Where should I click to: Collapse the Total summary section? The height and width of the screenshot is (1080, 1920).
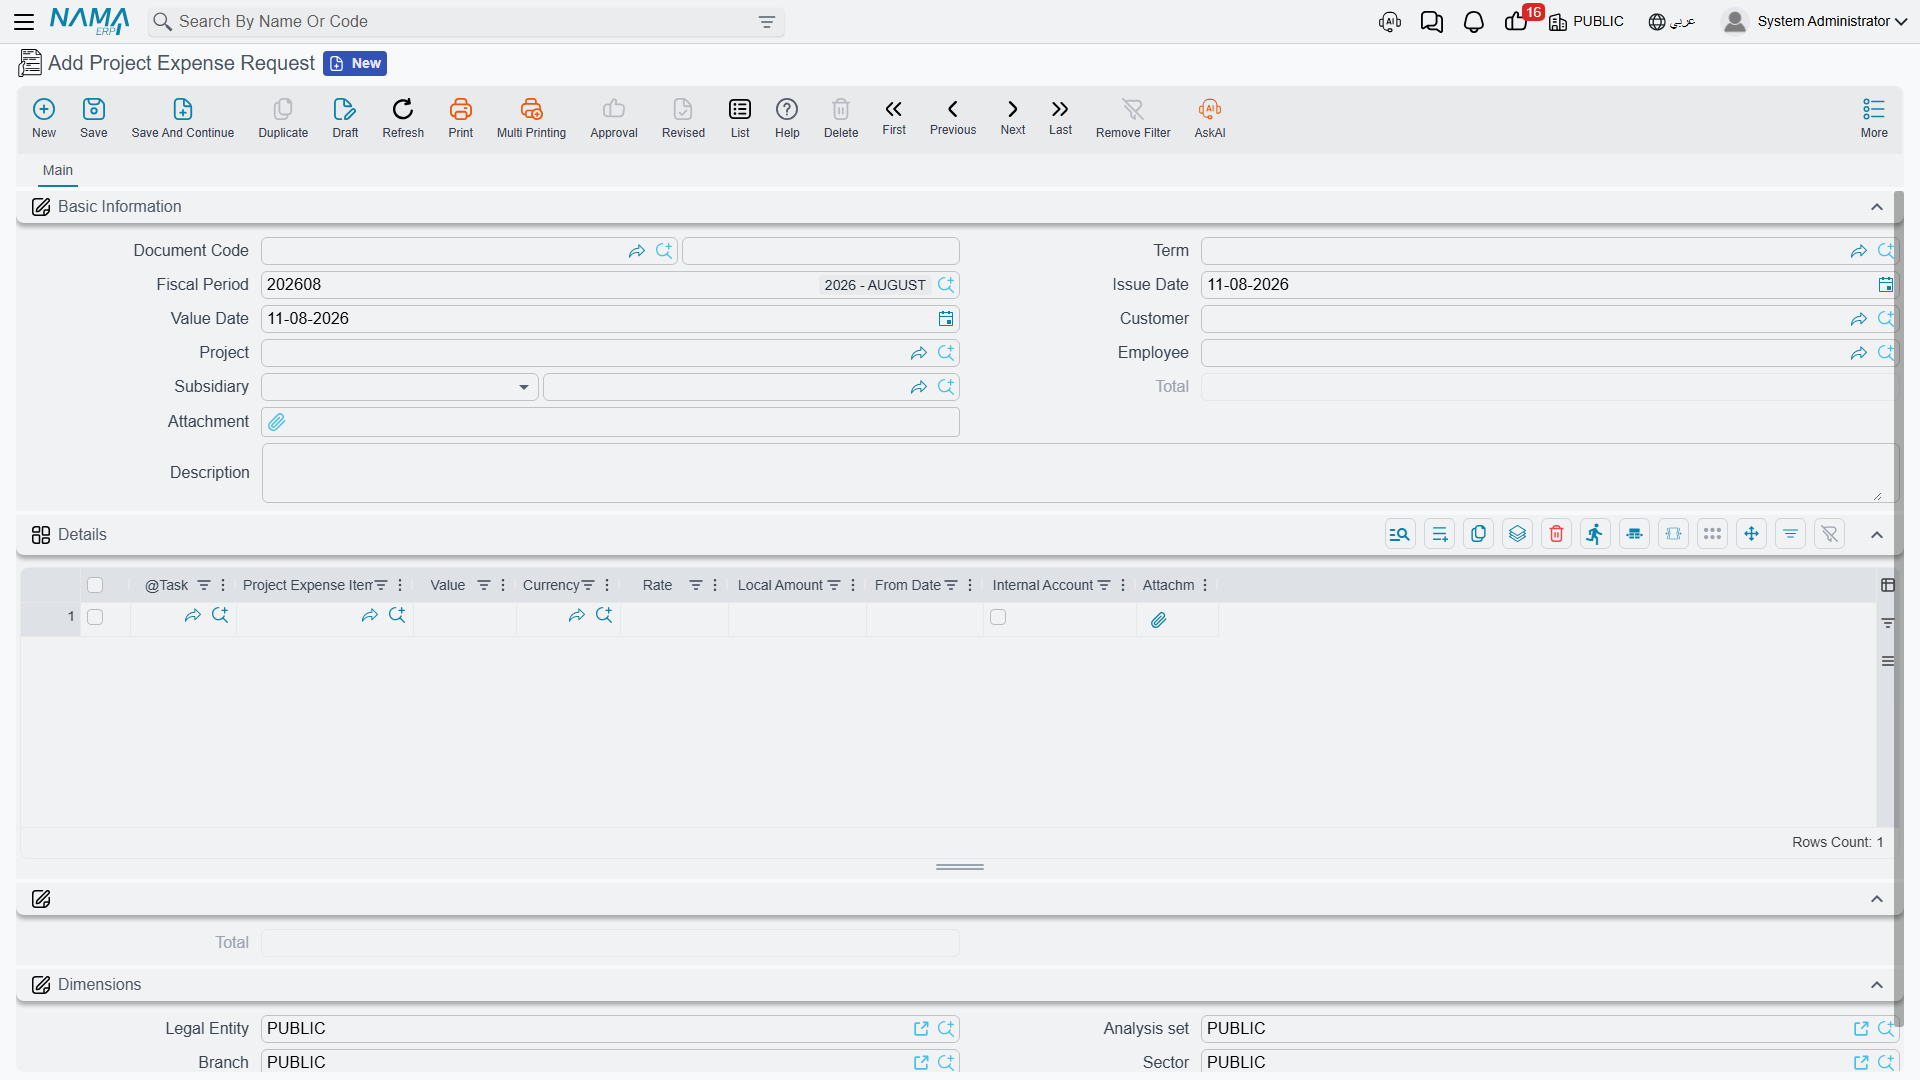(1877, 899)
